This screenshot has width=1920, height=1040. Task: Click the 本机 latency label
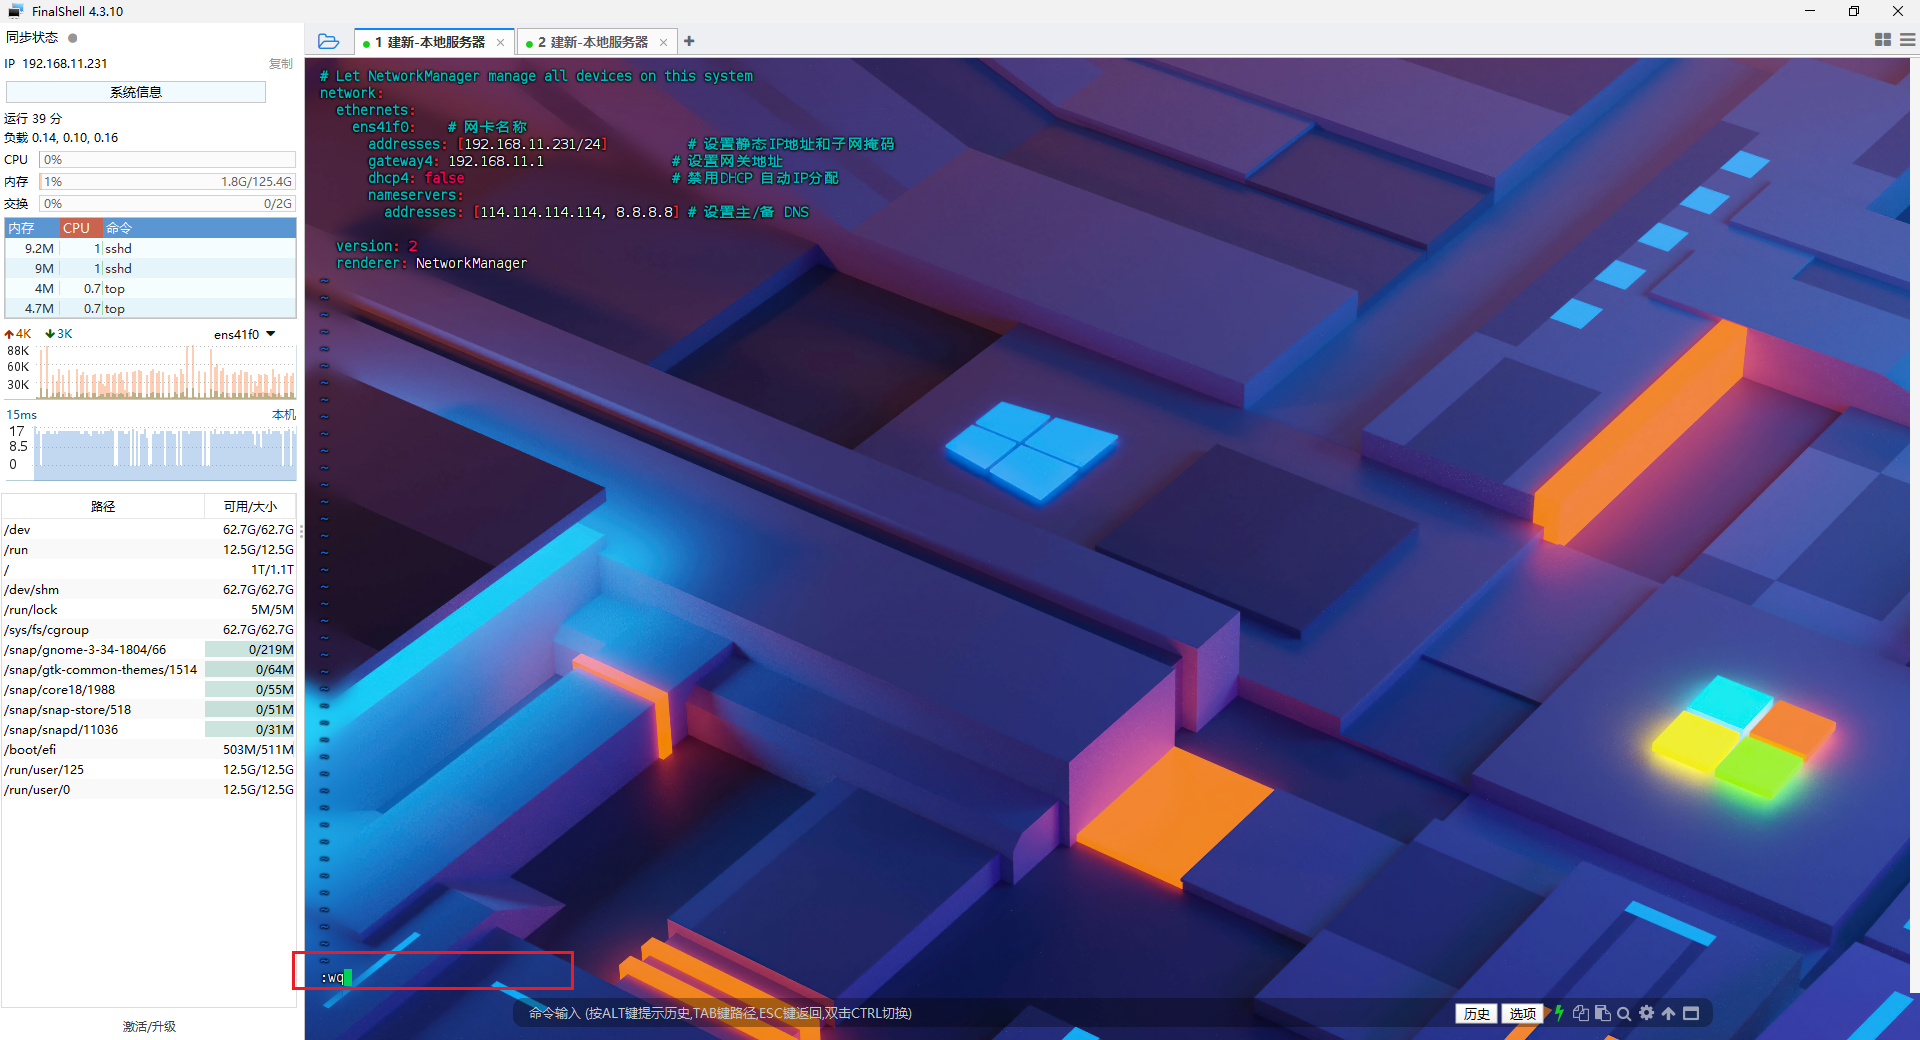pyautogui.click(x=284, y=414)
